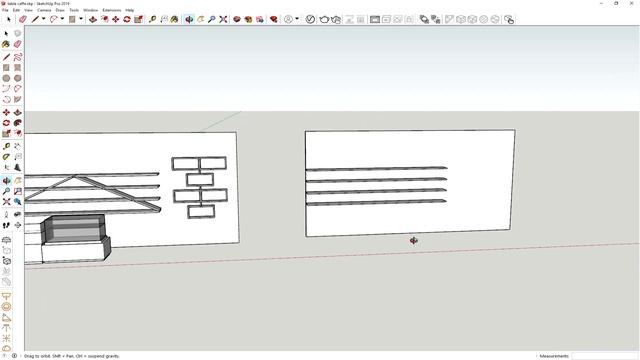
Task: Open the Tools menu
Action: point(74,10)
